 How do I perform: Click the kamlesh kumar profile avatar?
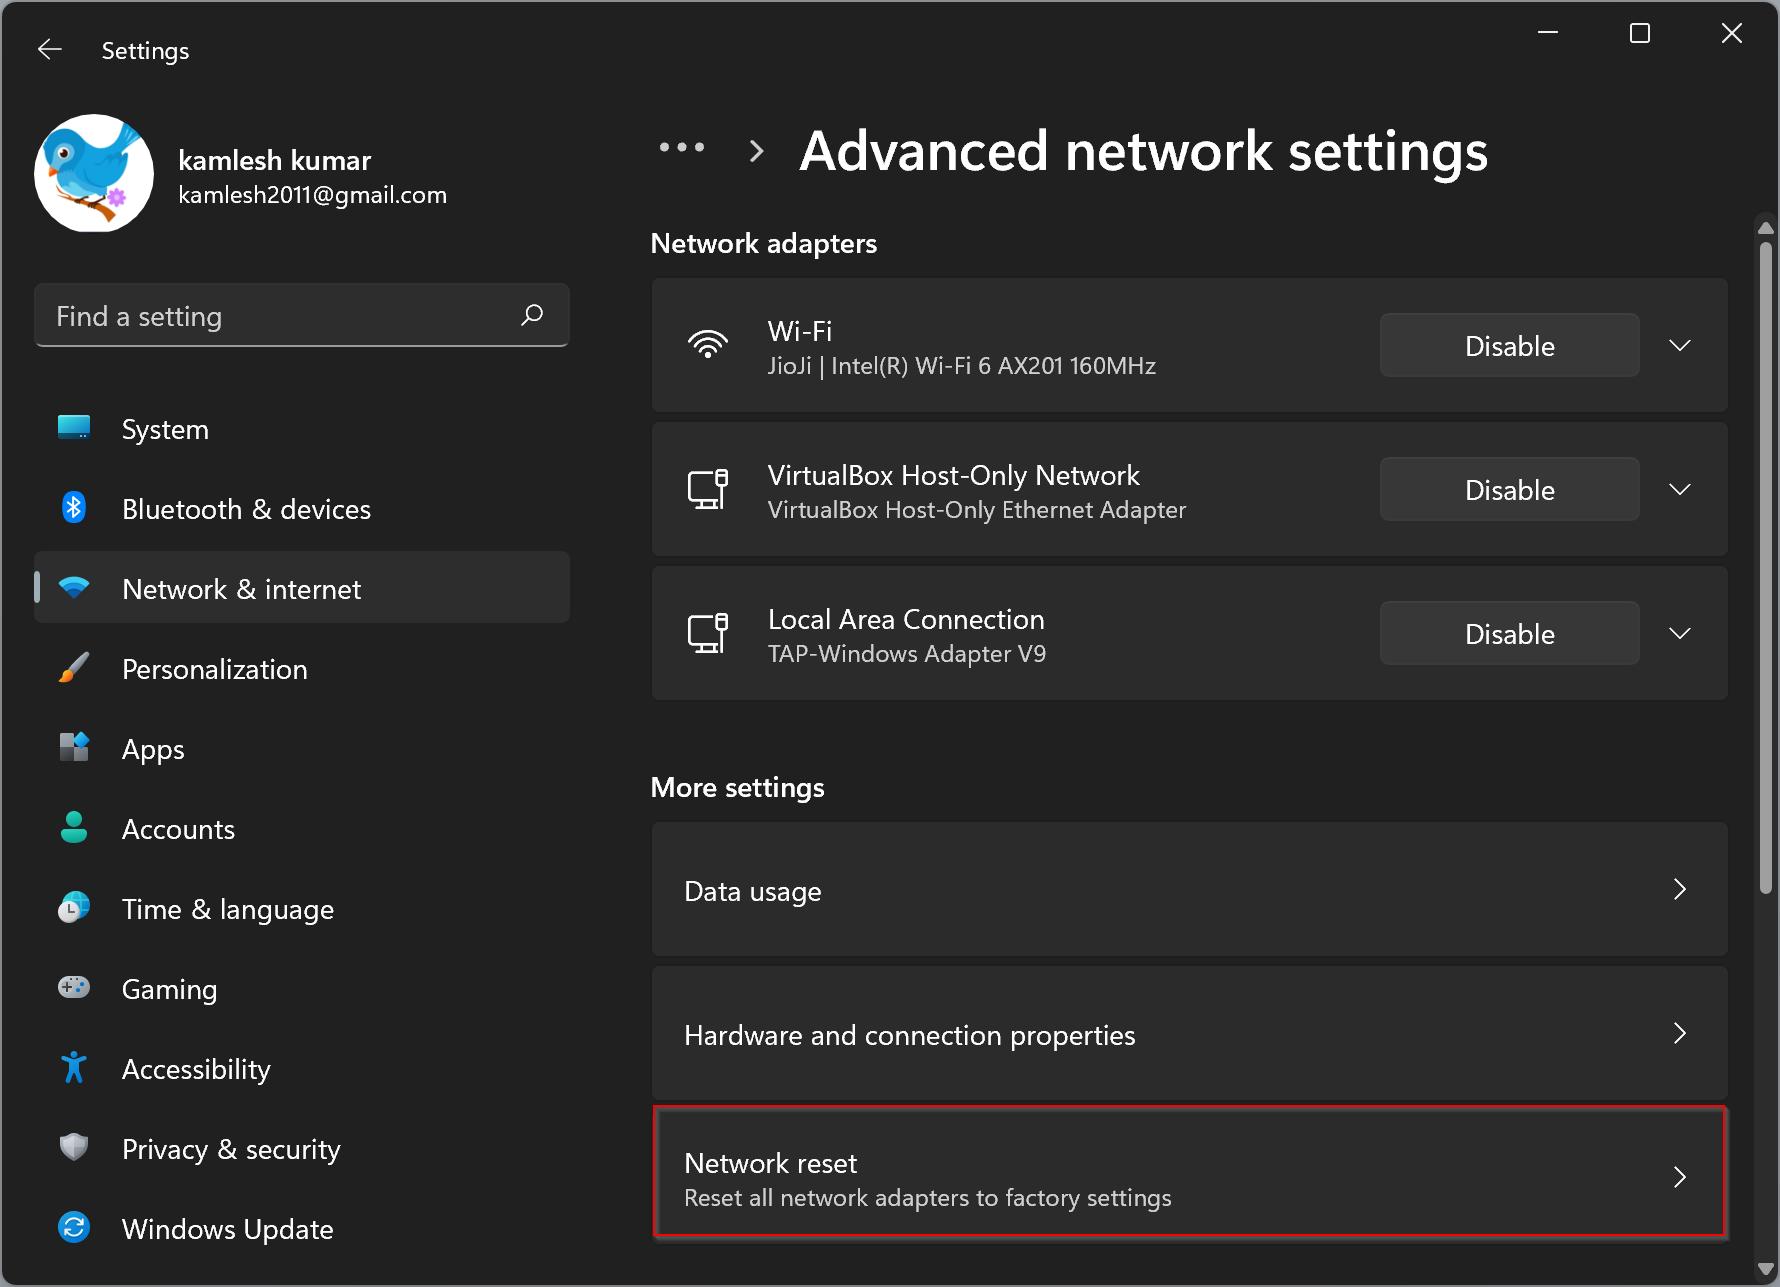[93, 173]
